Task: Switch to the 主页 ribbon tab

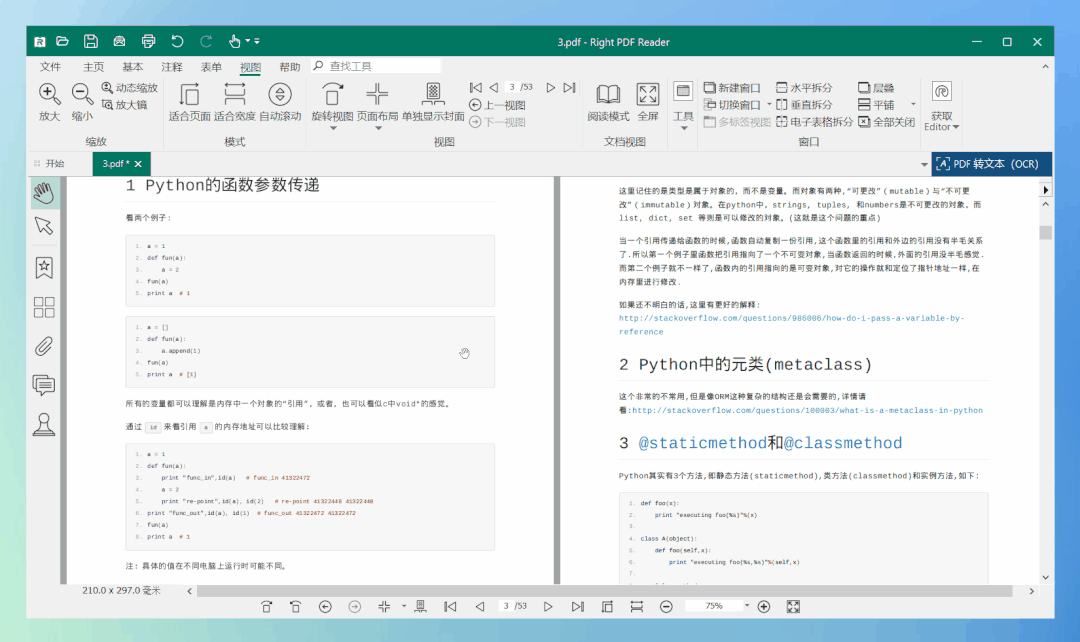Action: 93,67
